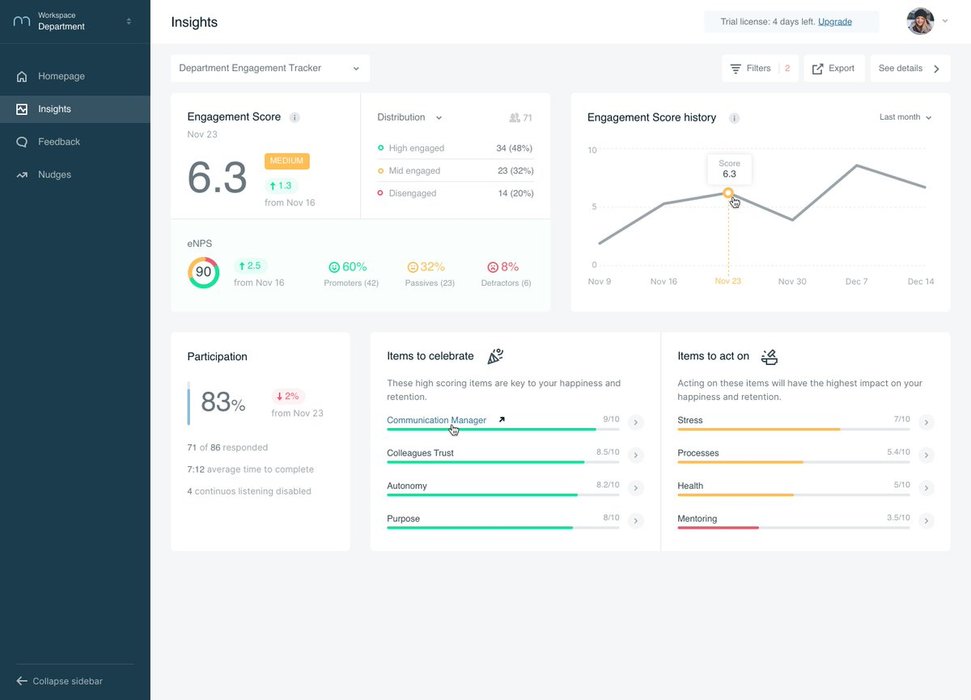This screenshot has width=971, height=700.
Task: Go to Homepage in sidebar
Action: 61,76
